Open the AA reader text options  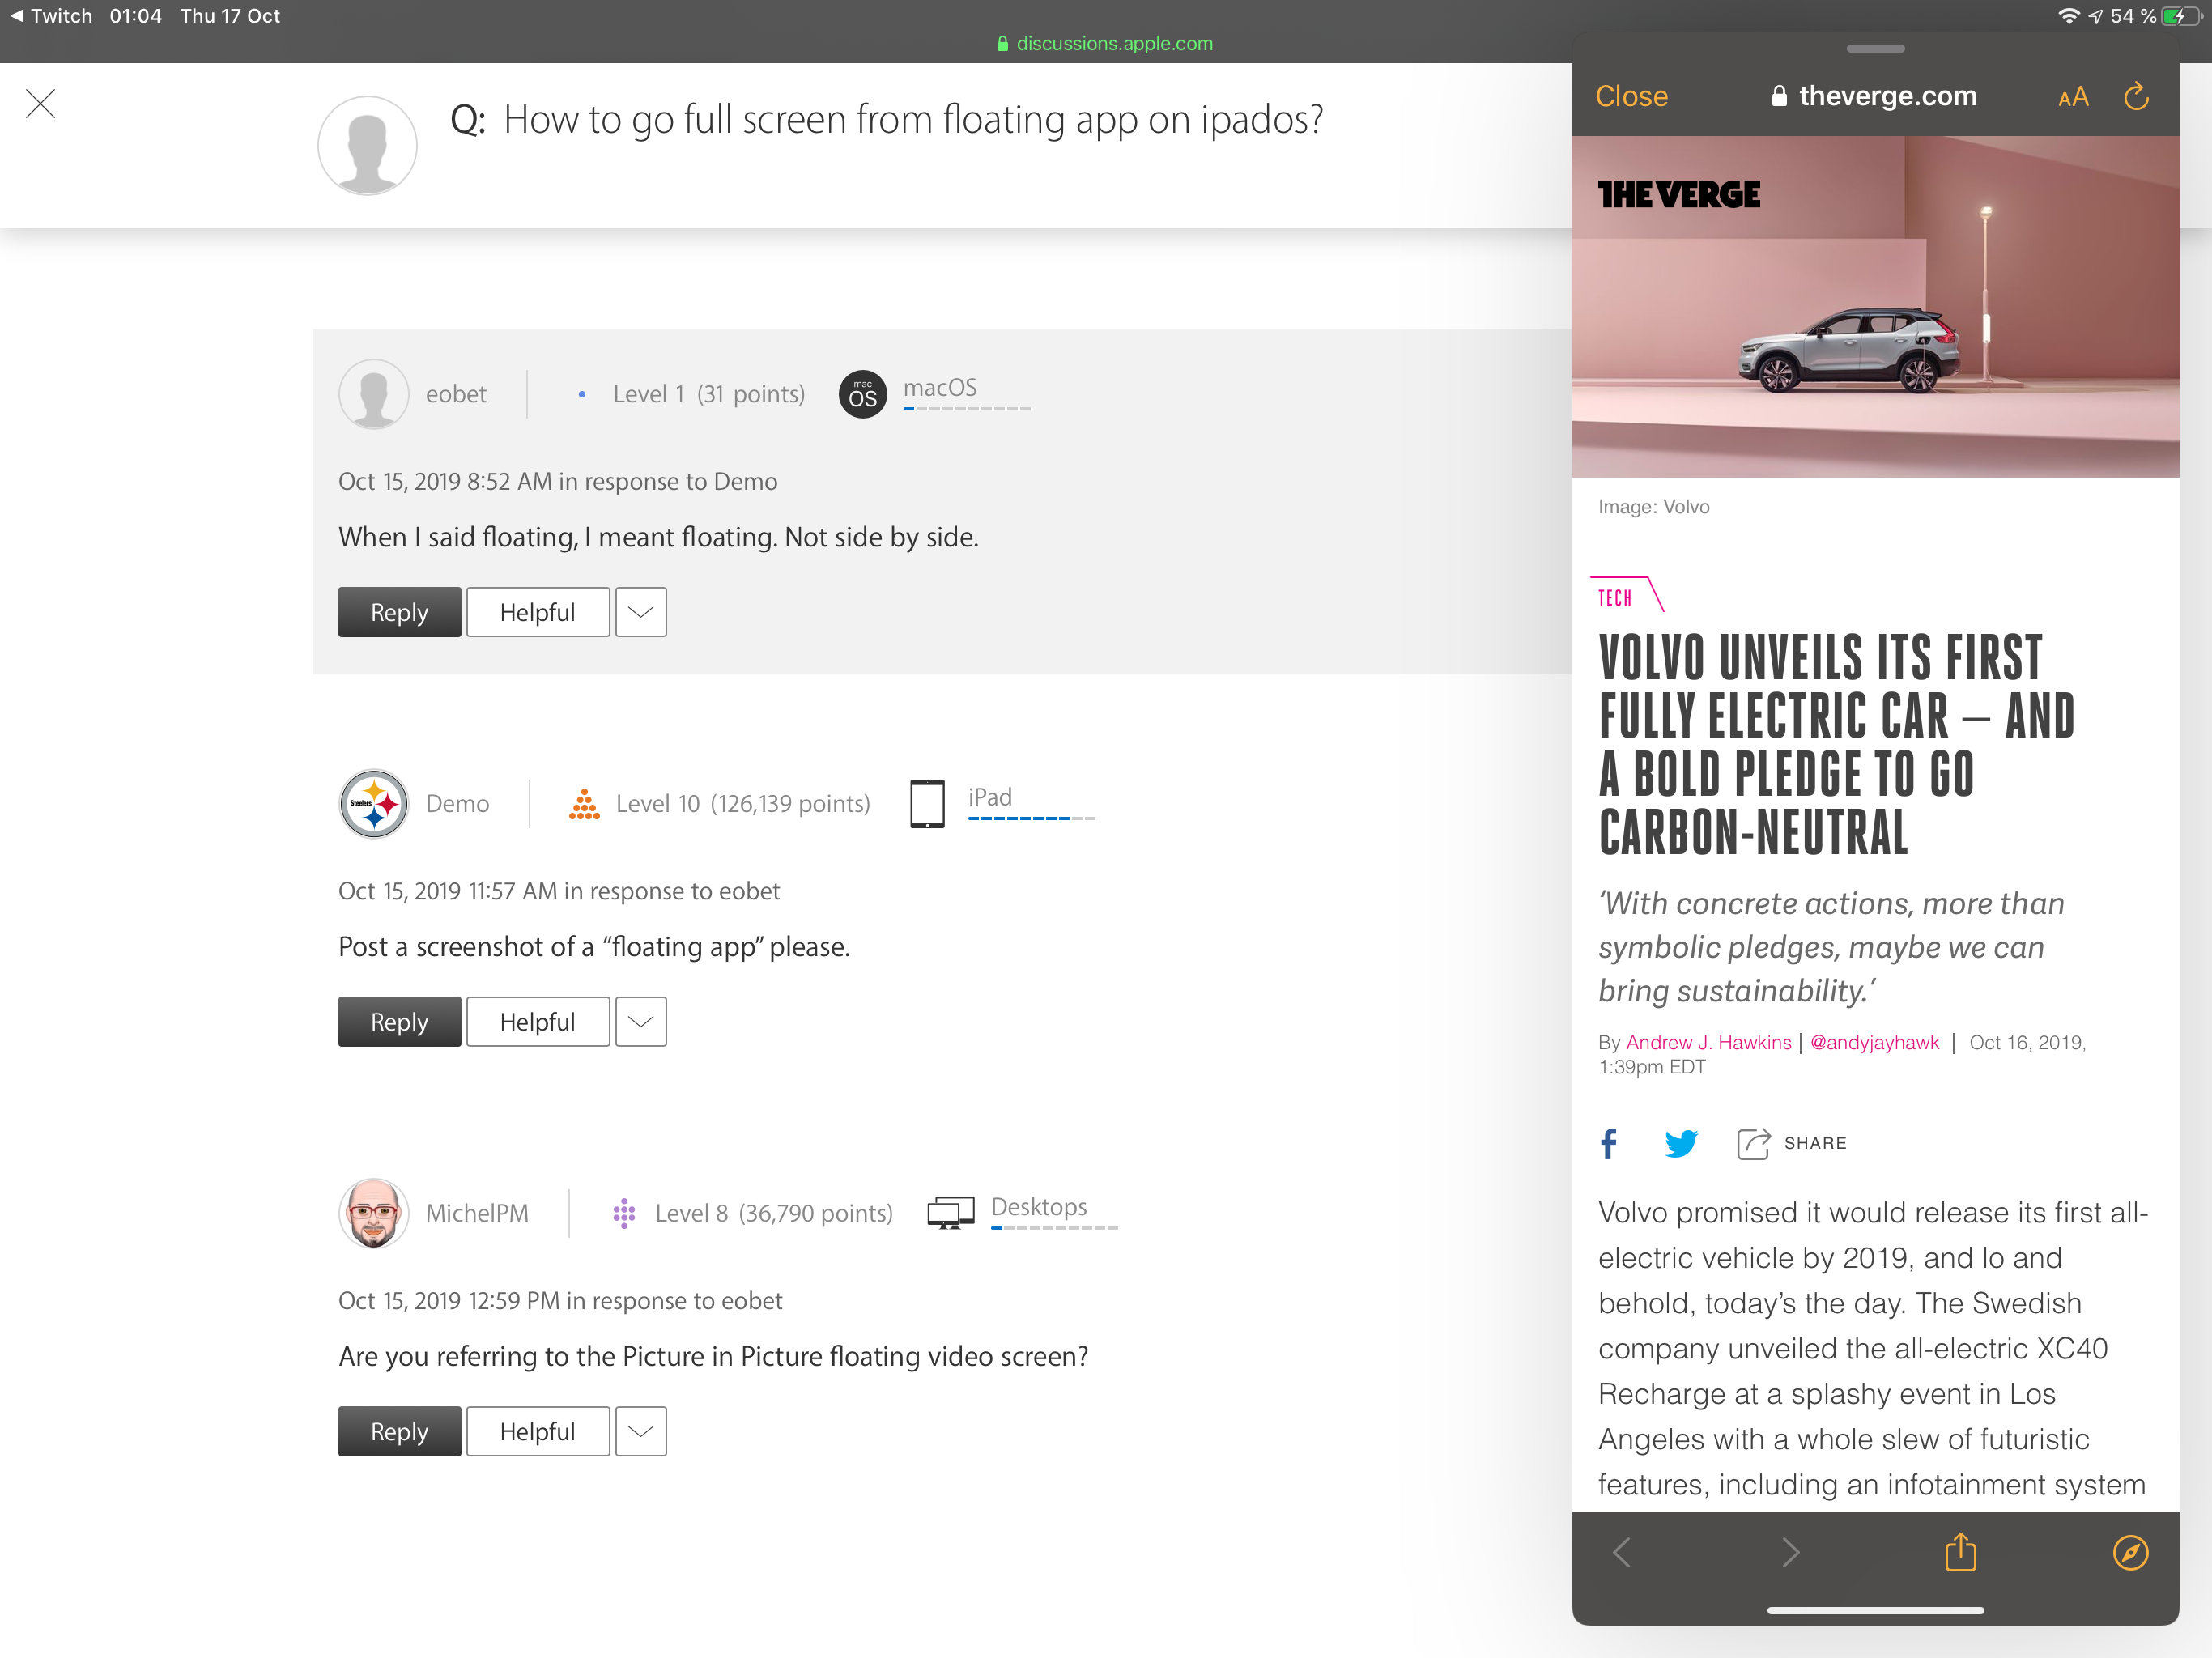2073,97
